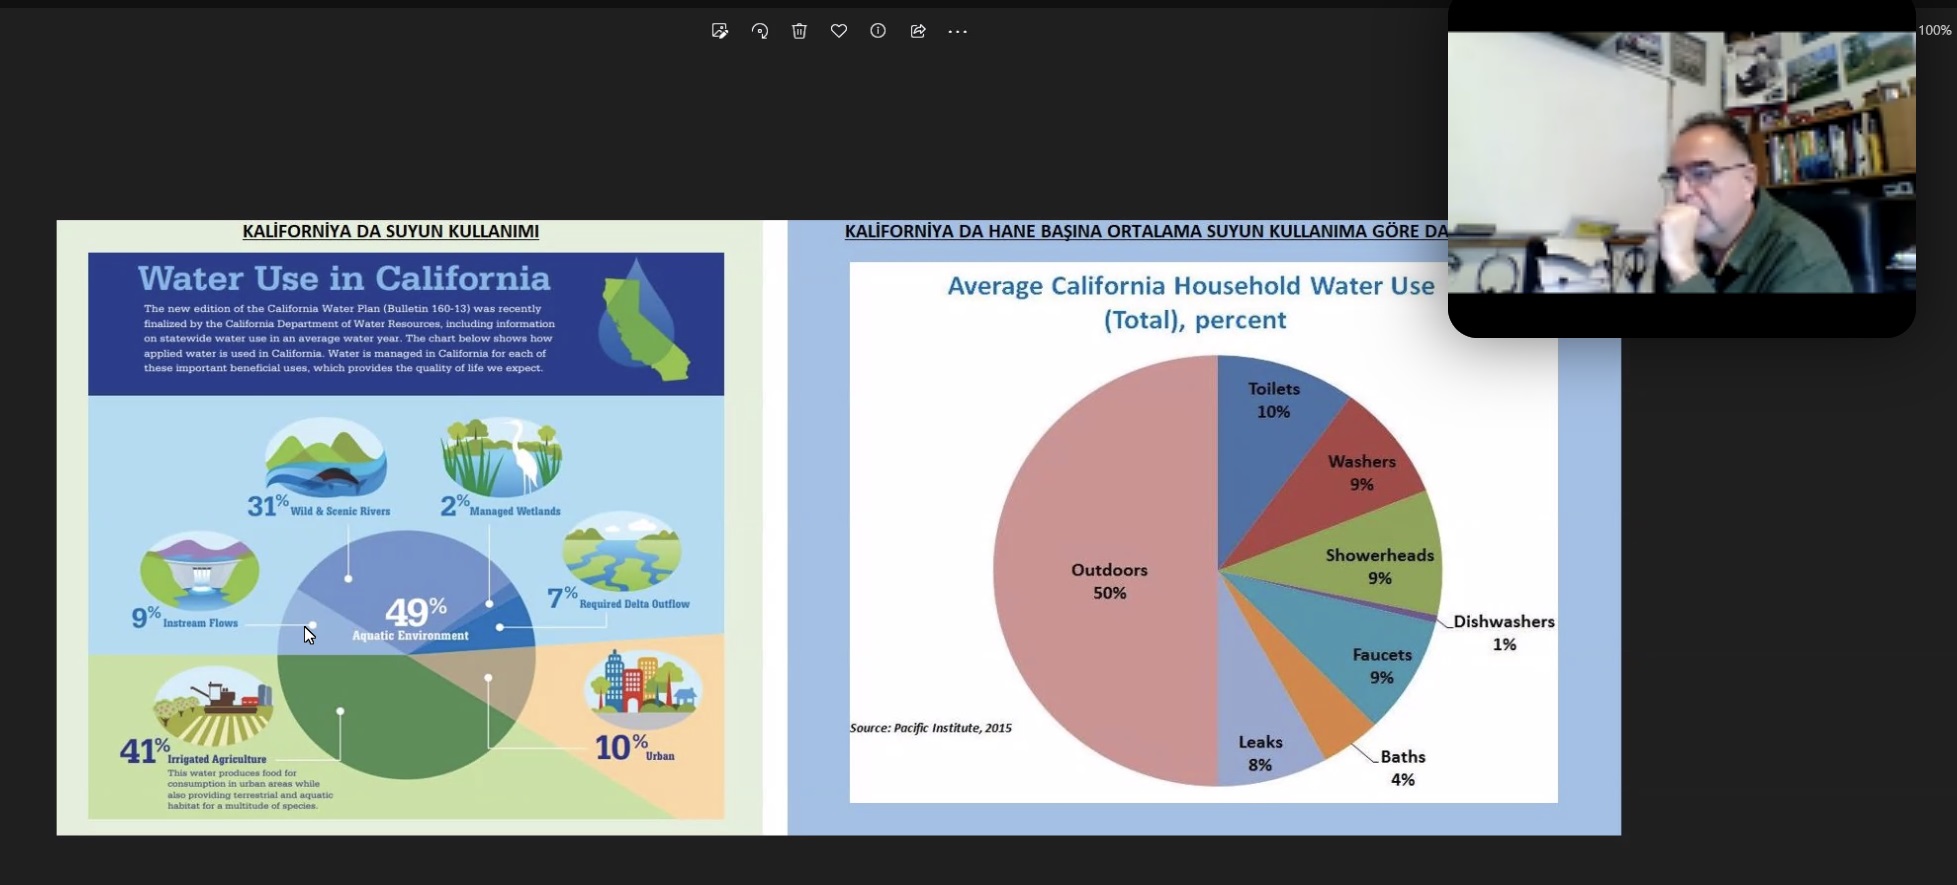This screenshot has height=885, width=1957.
Task: Click the "Water Use in California" heading
Action: coord(344,278)
